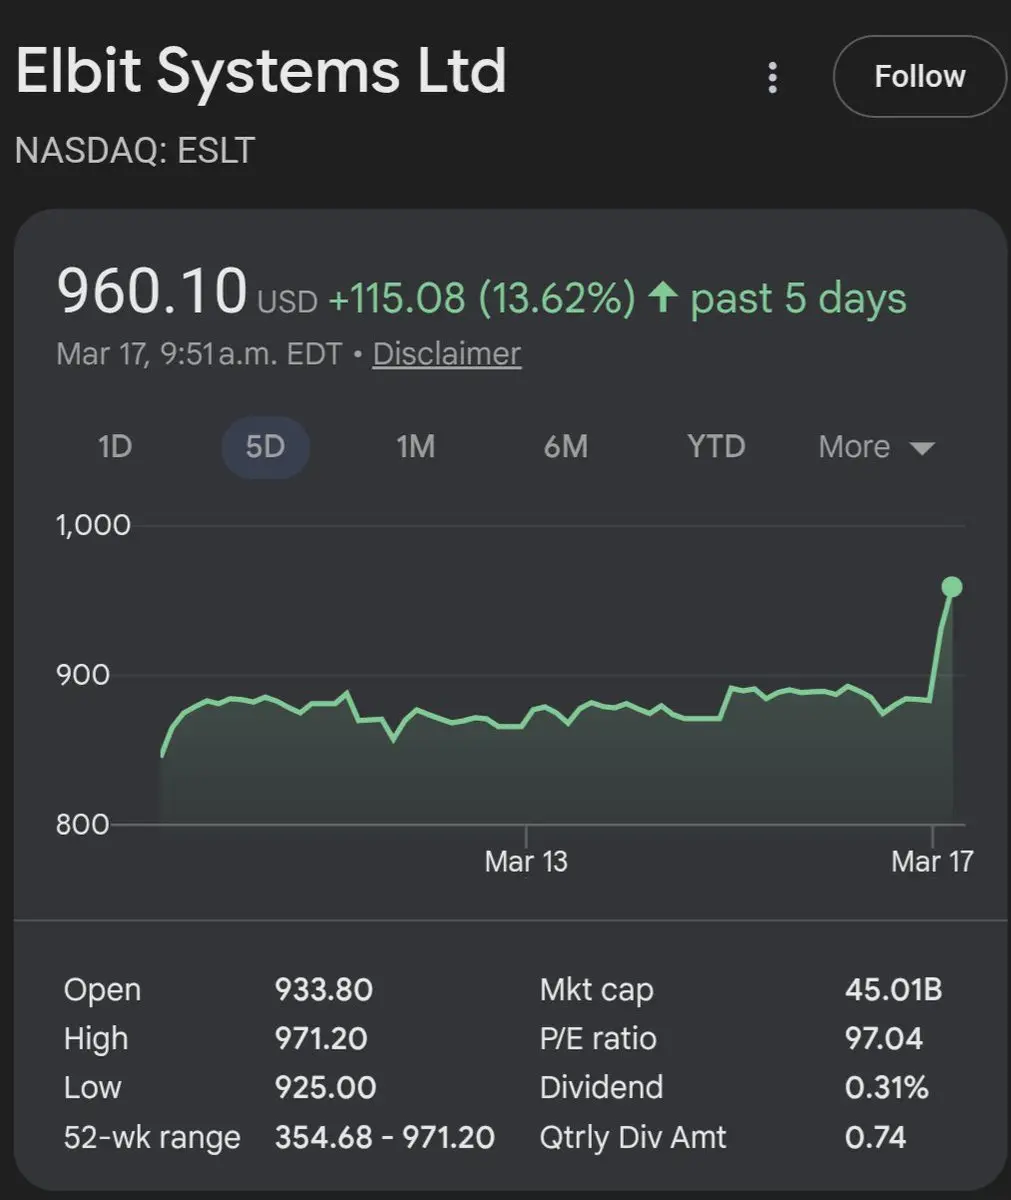Click the dropdown arrow beside More
Image resolution: width=1011 pixels, height=1200 pixels.
point(922,448)
